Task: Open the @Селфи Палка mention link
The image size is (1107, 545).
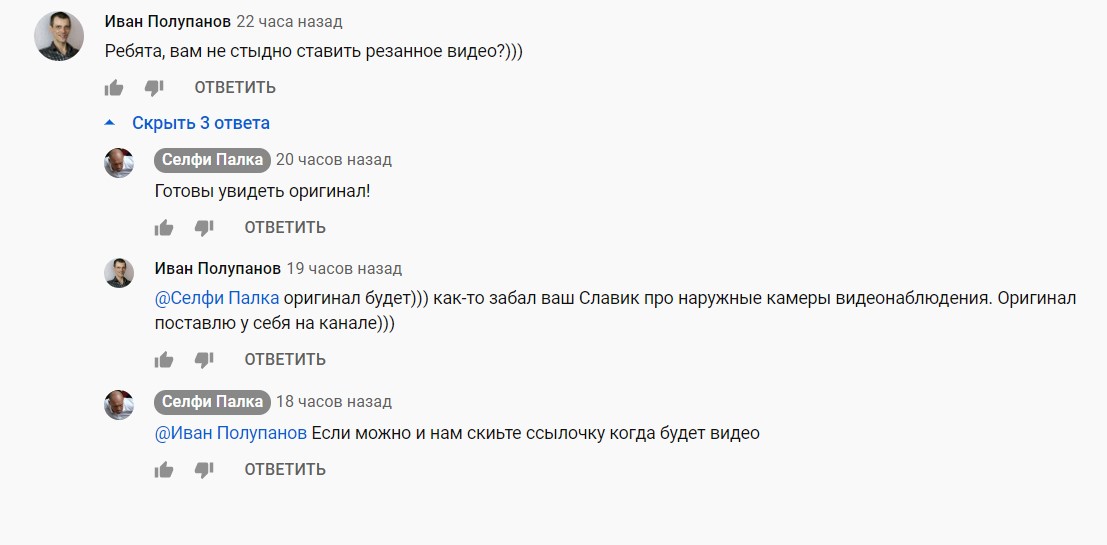Action: [217, 299]
